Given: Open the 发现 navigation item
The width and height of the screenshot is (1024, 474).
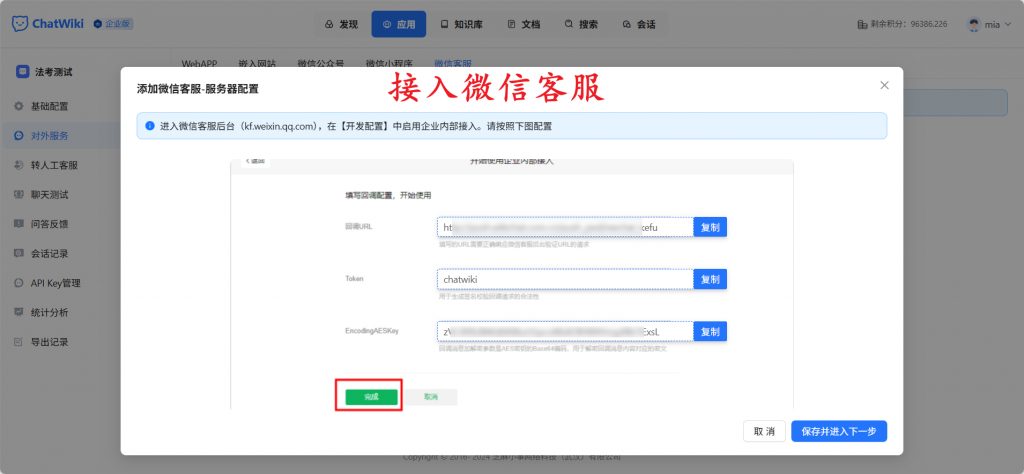Looking at the screenshot, I should [342, 24].
